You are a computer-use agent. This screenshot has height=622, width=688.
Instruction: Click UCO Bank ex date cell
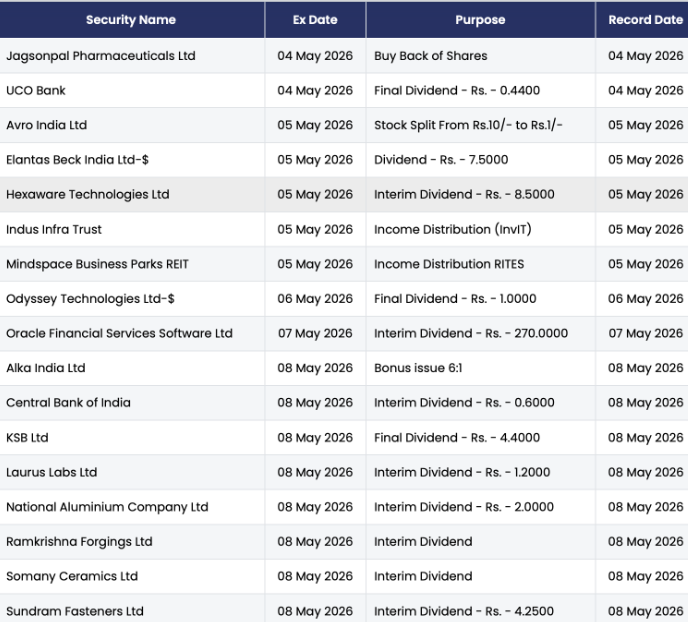click(315, 90)
